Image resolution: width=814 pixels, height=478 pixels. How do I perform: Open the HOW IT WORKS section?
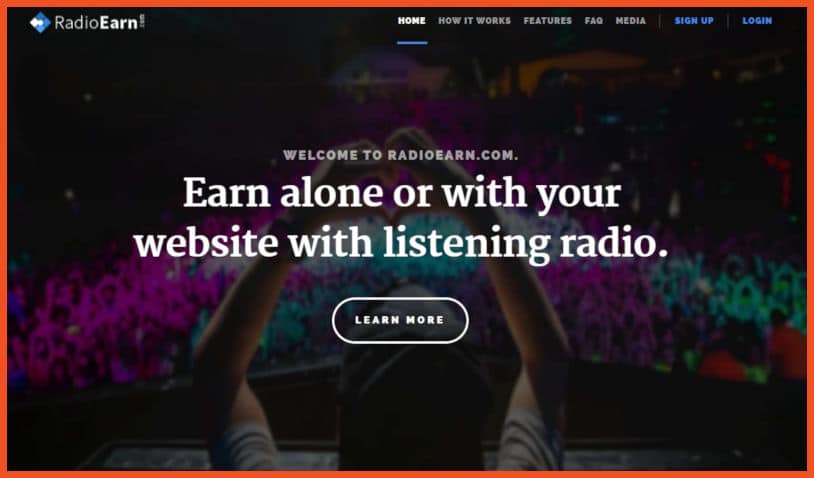pos(474,21)
